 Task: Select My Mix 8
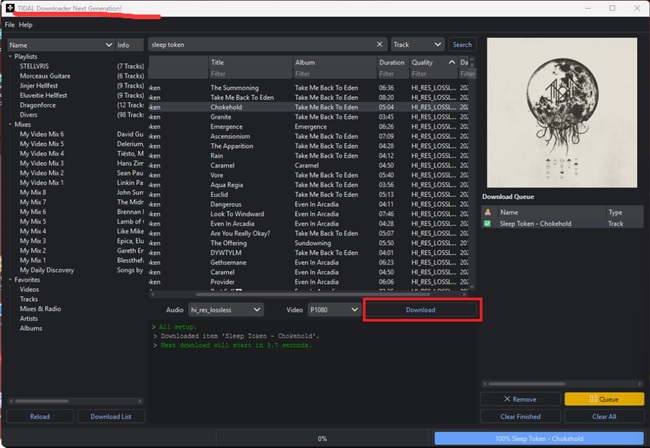(33, 192)
